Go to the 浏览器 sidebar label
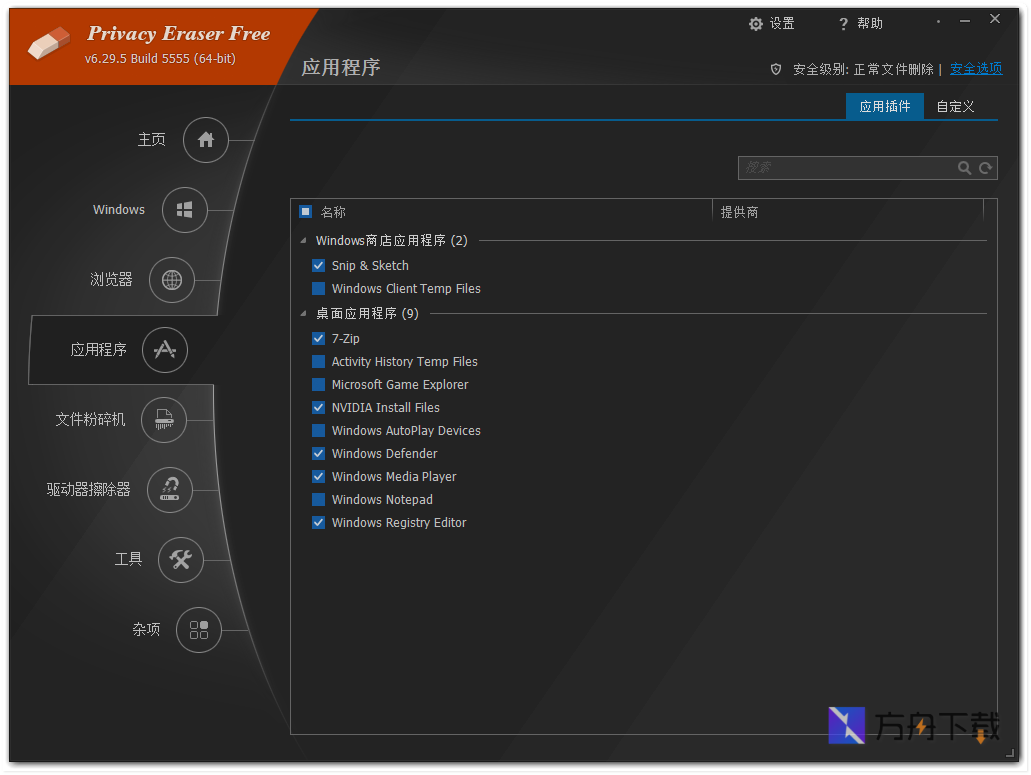 111,279
